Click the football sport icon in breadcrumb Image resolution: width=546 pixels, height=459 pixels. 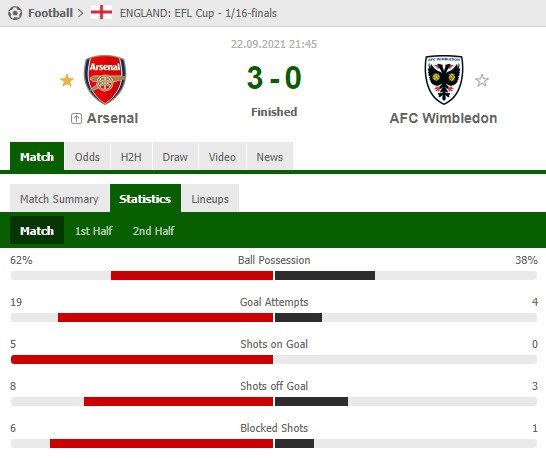pyautogui.click(x=15, y=13)
